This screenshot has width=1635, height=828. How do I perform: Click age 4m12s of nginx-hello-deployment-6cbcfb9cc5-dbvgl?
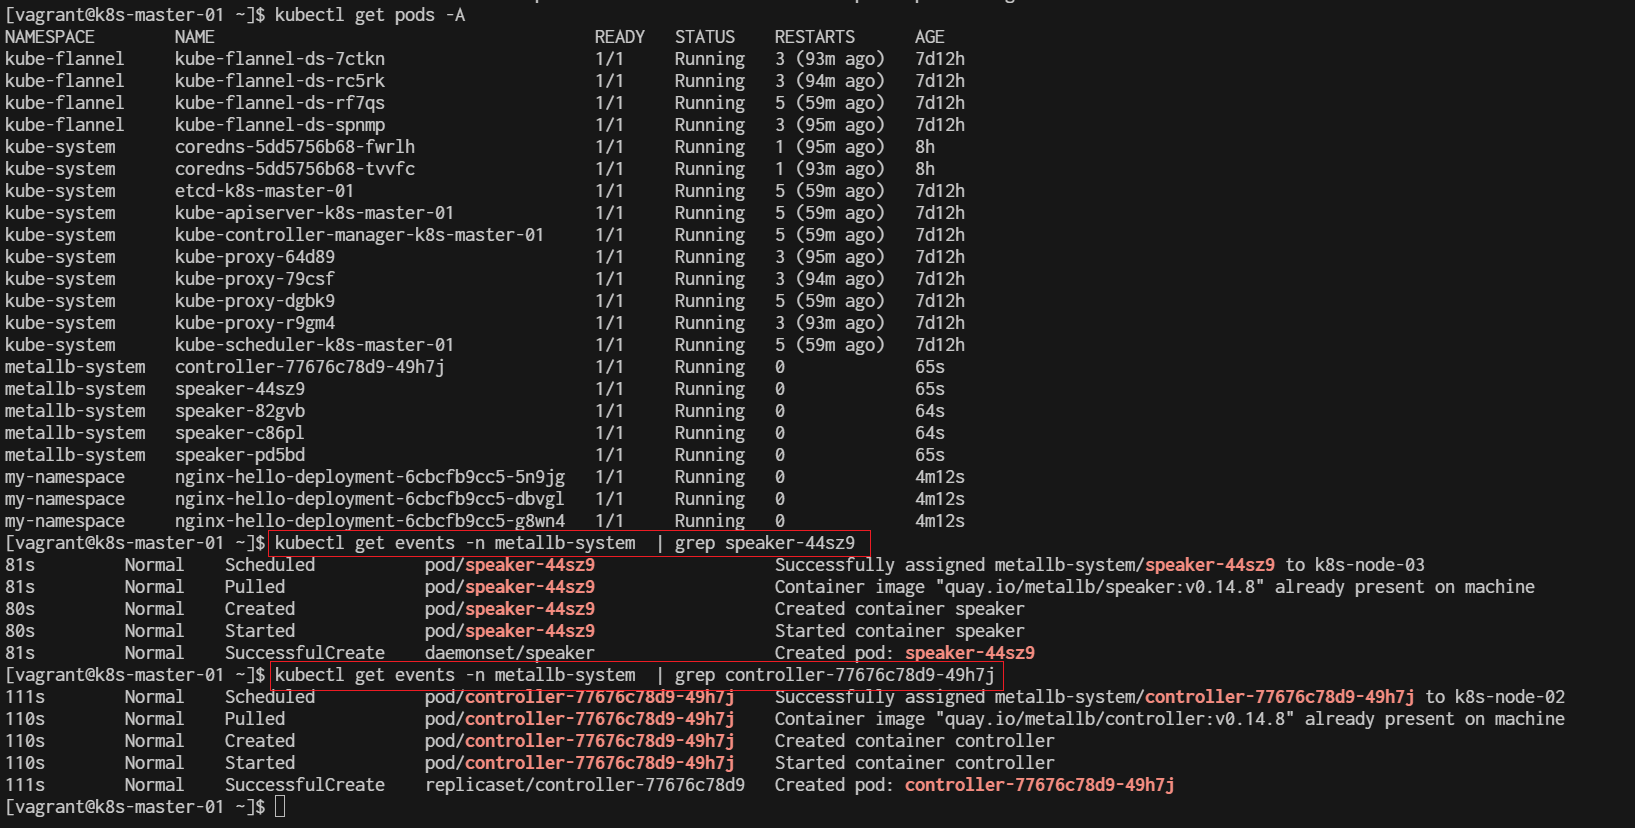point(940,499)
